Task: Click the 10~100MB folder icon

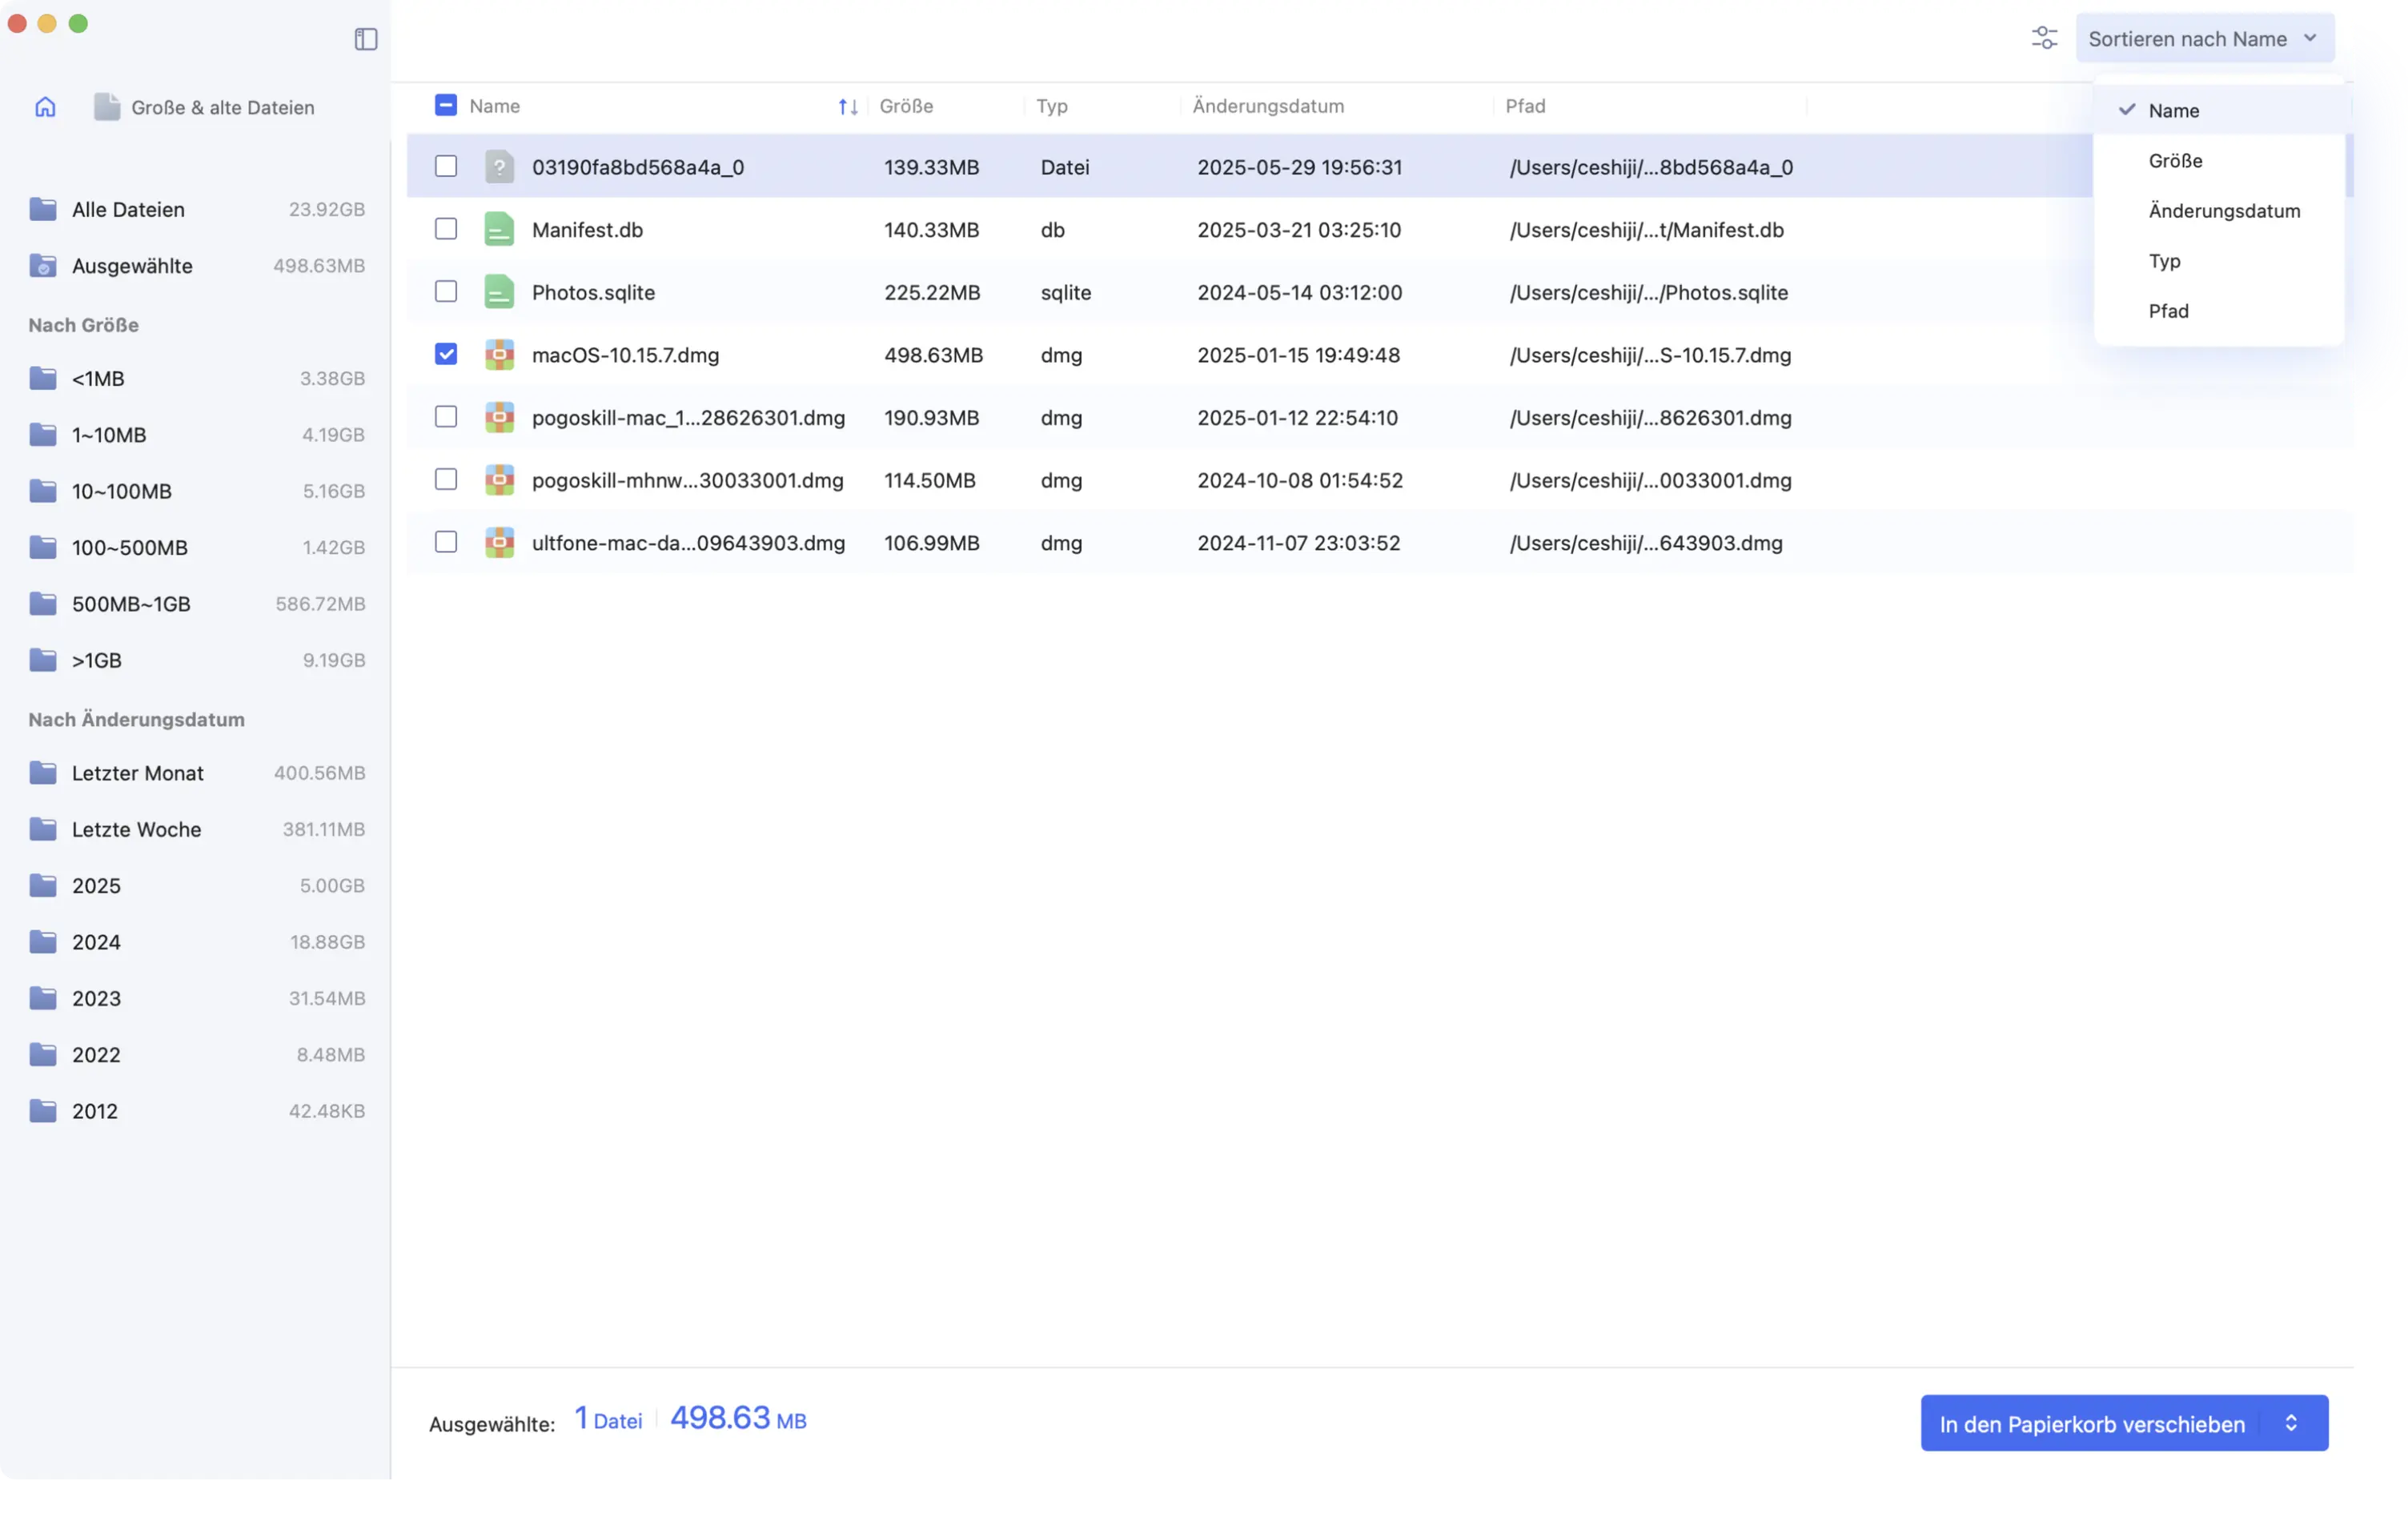Action: tap(43, 491)
